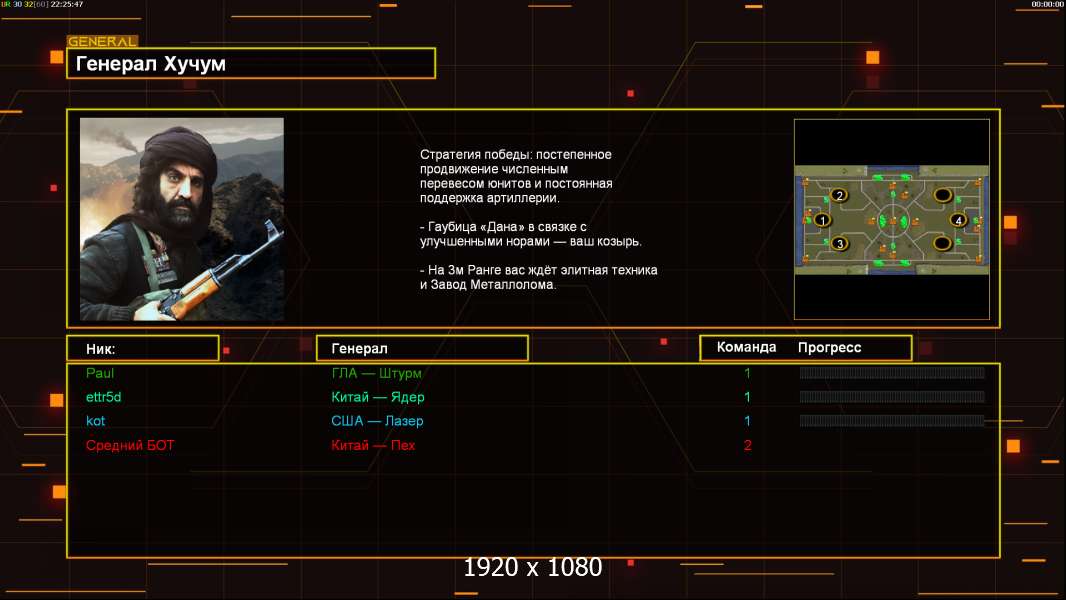Select player name Paul
Screen dimensions: 1066x600
tap(100, 373)
